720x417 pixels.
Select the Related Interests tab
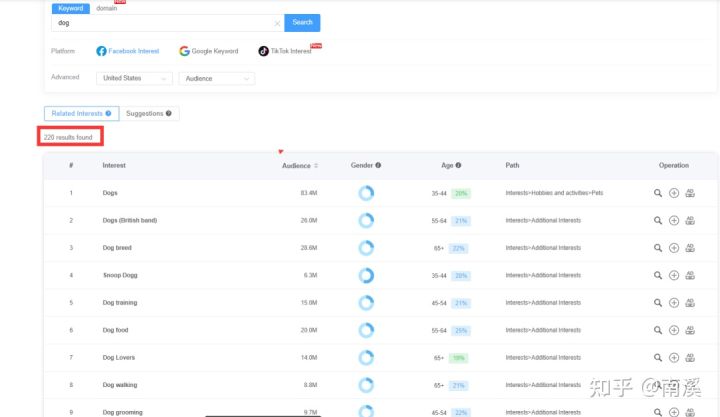[x=81, y=113]
